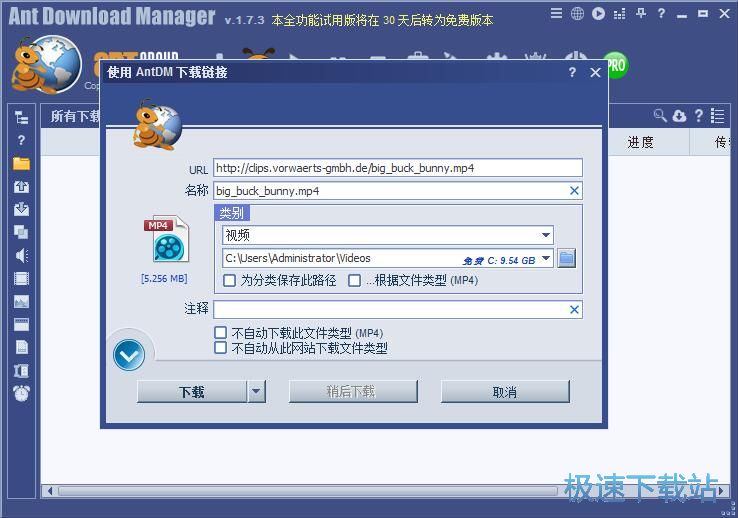Click the list view icon in list header

(717, 115)
